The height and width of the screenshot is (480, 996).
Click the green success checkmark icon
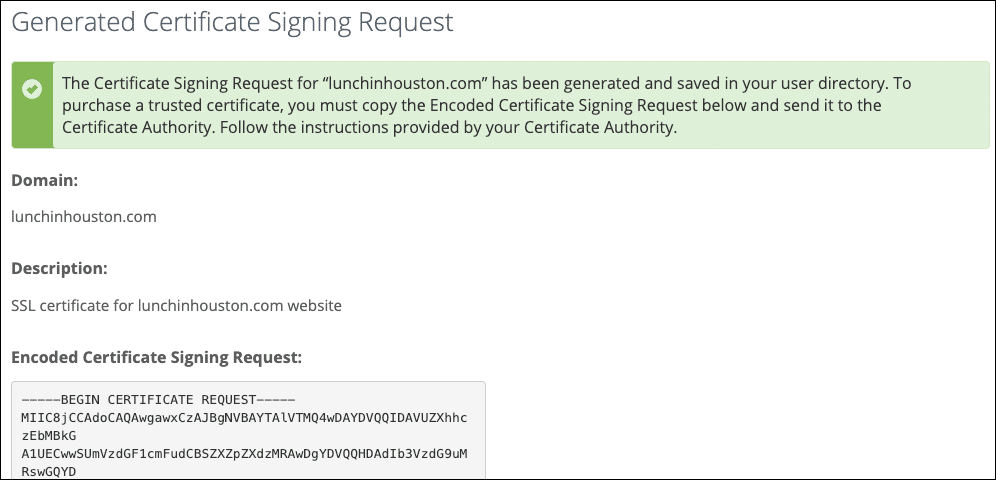coord(32,90)
